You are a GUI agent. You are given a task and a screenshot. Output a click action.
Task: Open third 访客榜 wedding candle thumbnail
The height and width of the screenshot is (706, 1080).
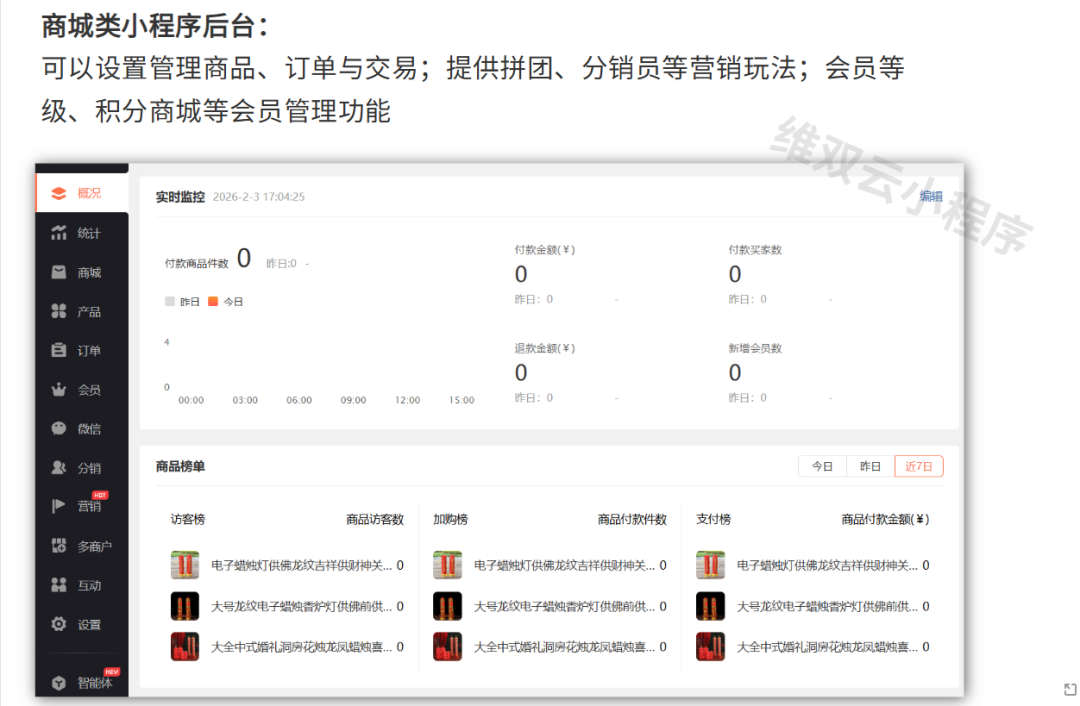[x=185, y=647]
